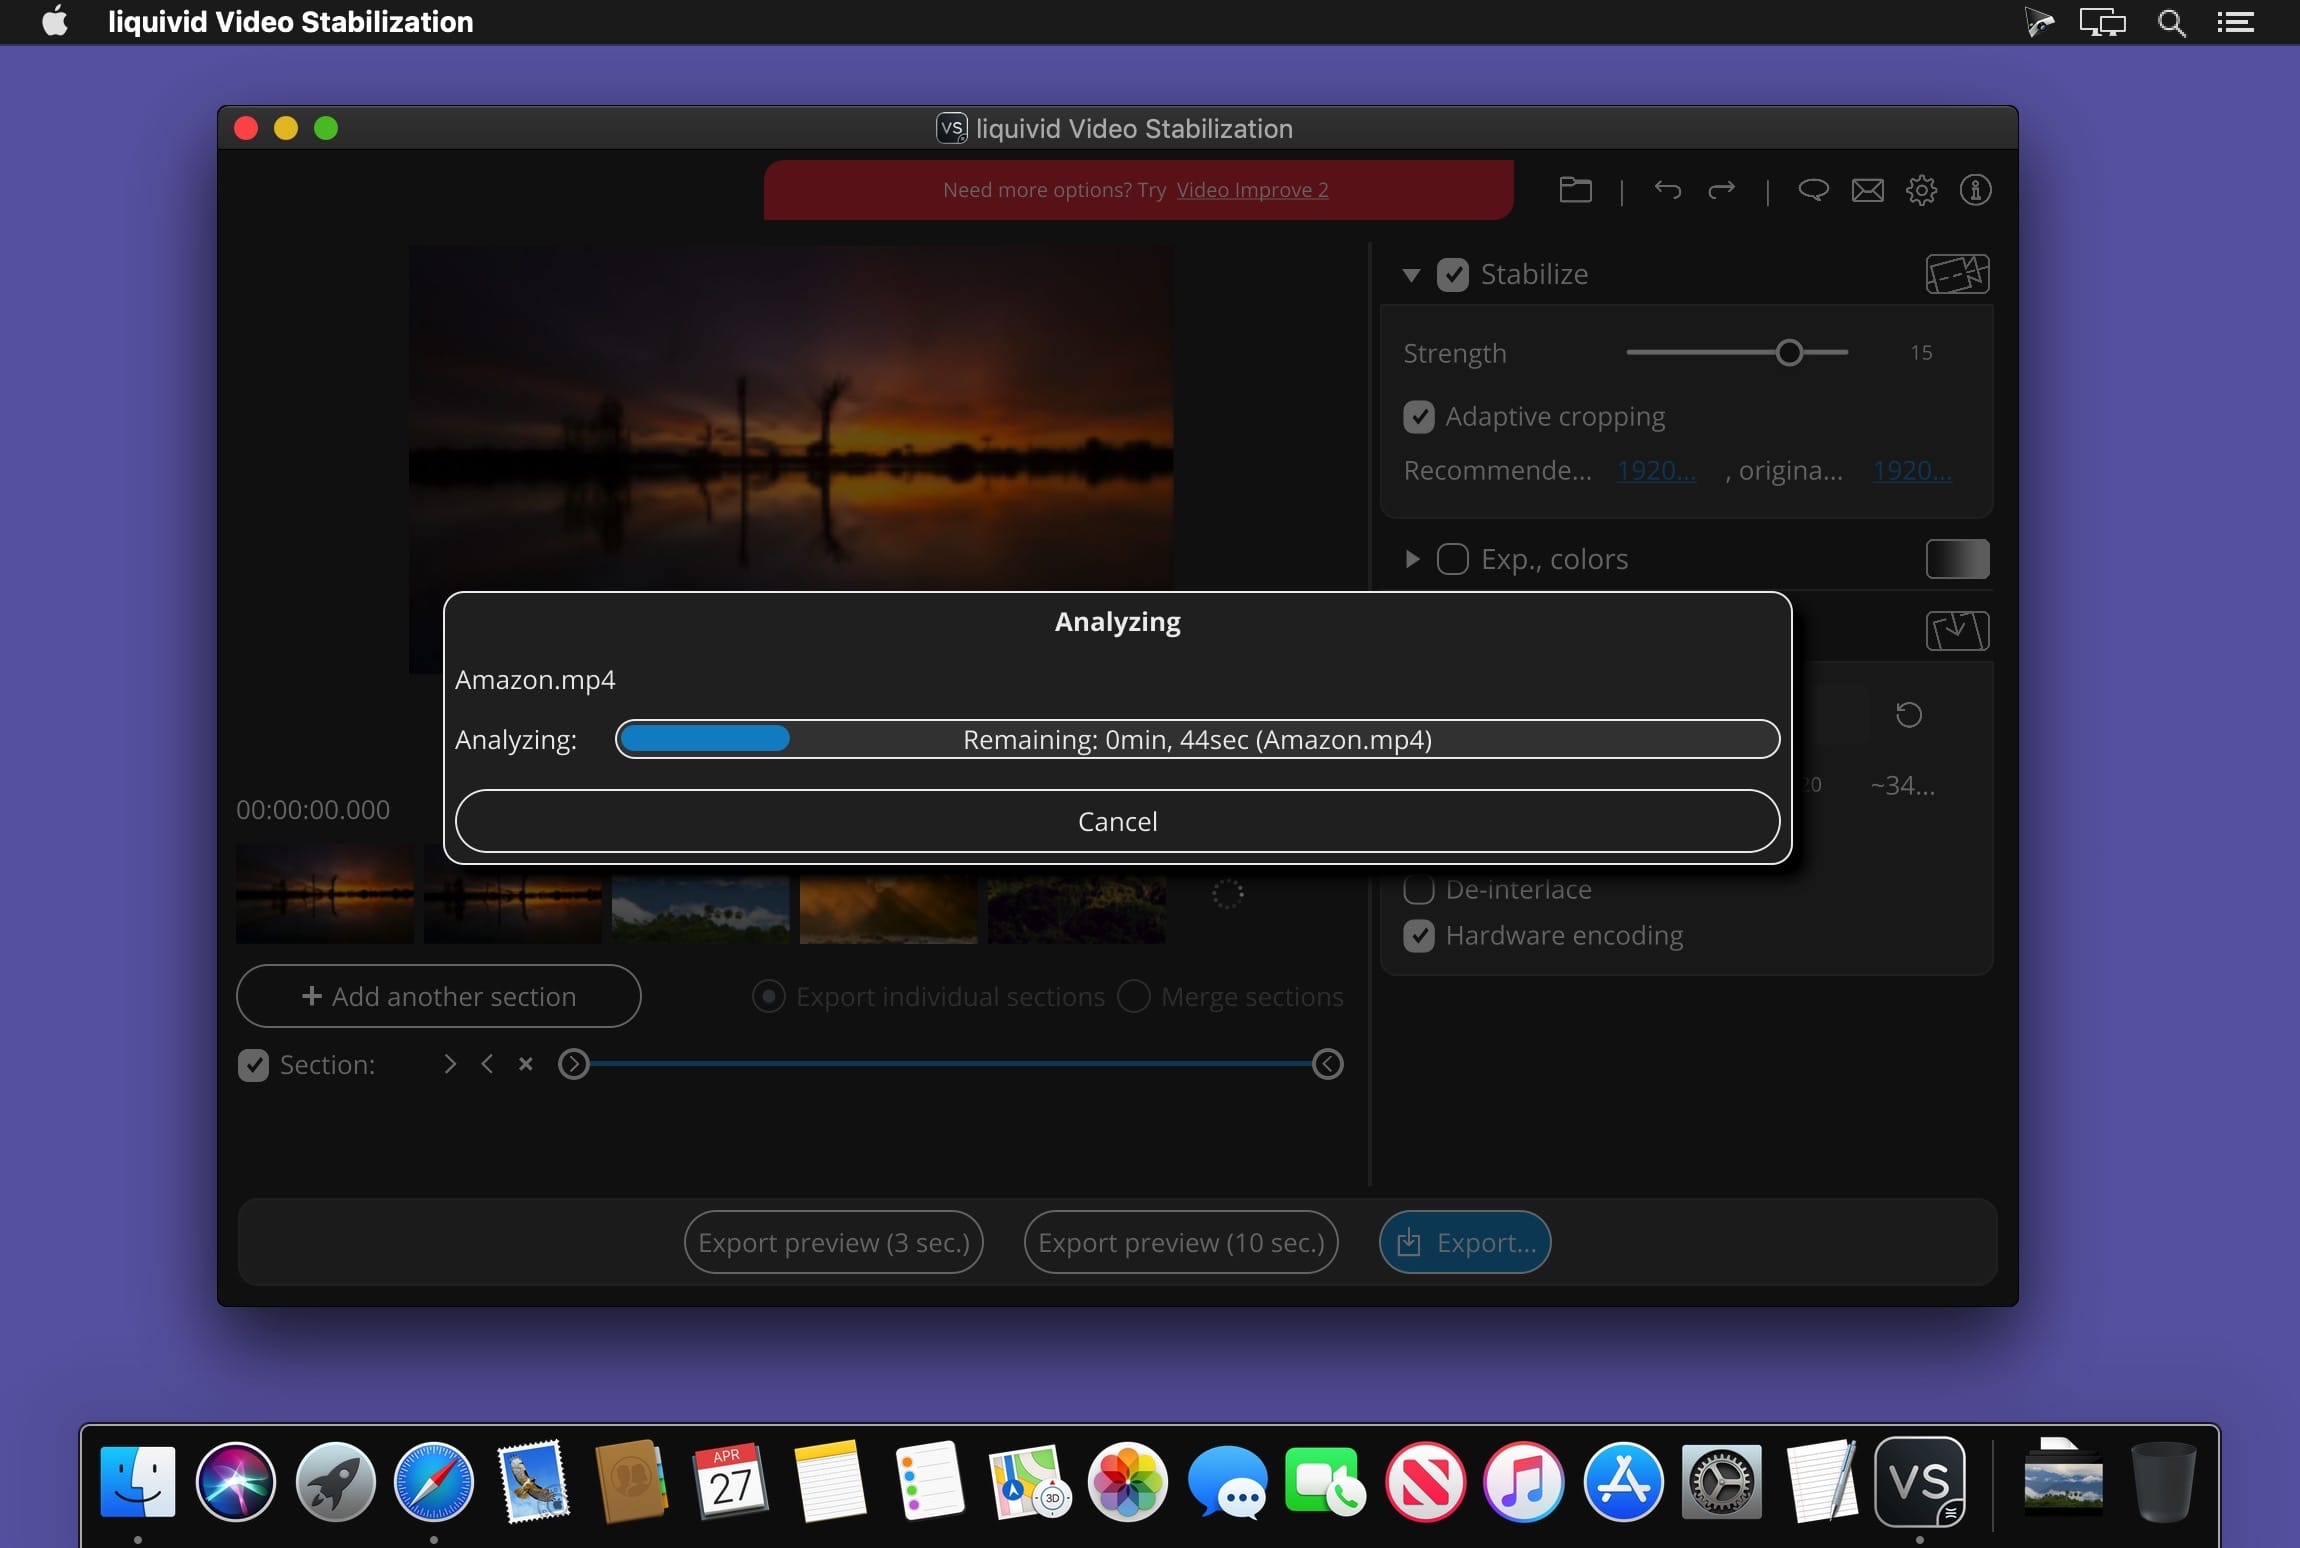Toggle the Adaptive cropping checkbox
This screenshot has width=2300, height=1548.
tap(1418, 416)
